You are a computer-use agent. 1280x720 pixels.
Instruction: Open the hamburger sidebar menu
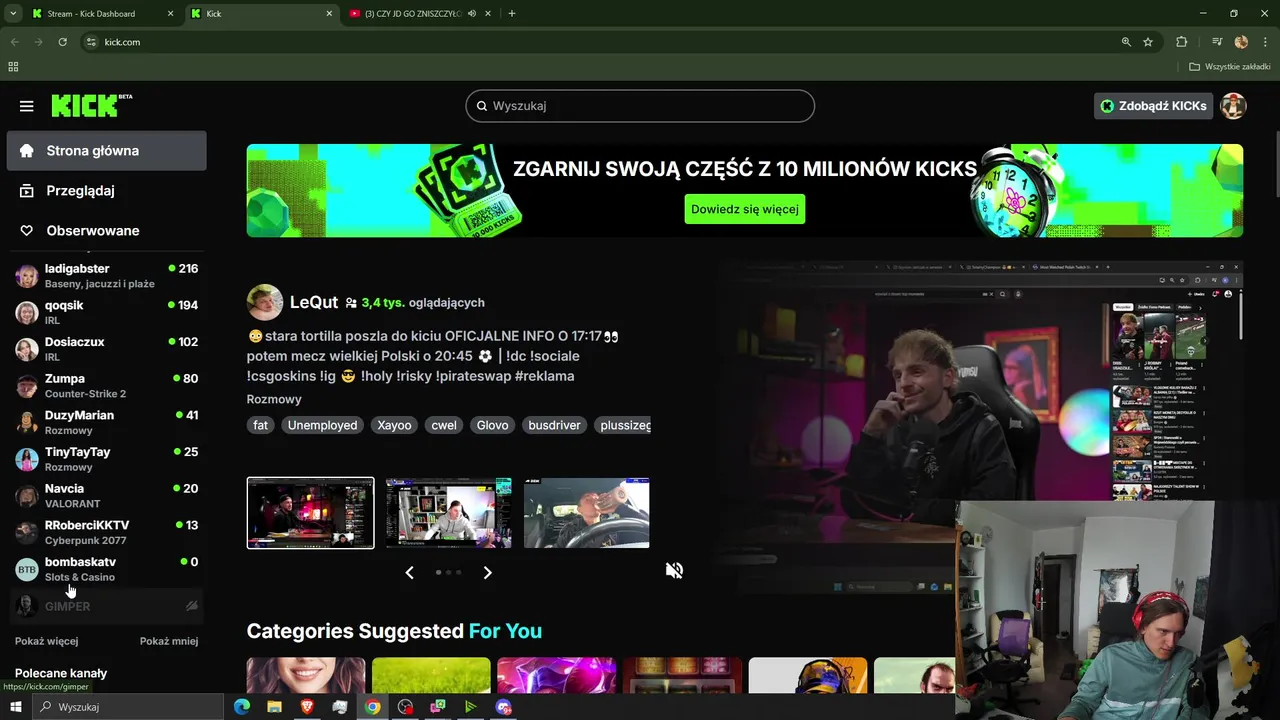point(27,106)
